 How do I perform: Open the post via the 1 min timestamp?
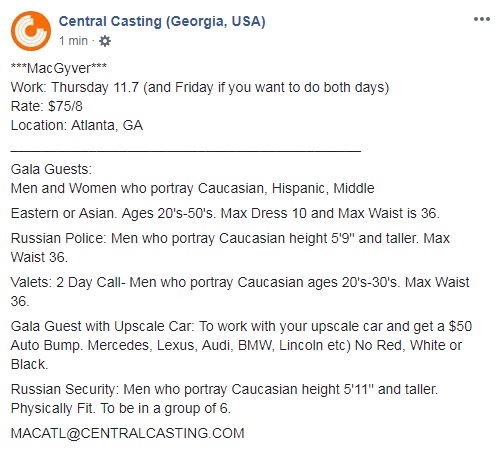[73, 41]
